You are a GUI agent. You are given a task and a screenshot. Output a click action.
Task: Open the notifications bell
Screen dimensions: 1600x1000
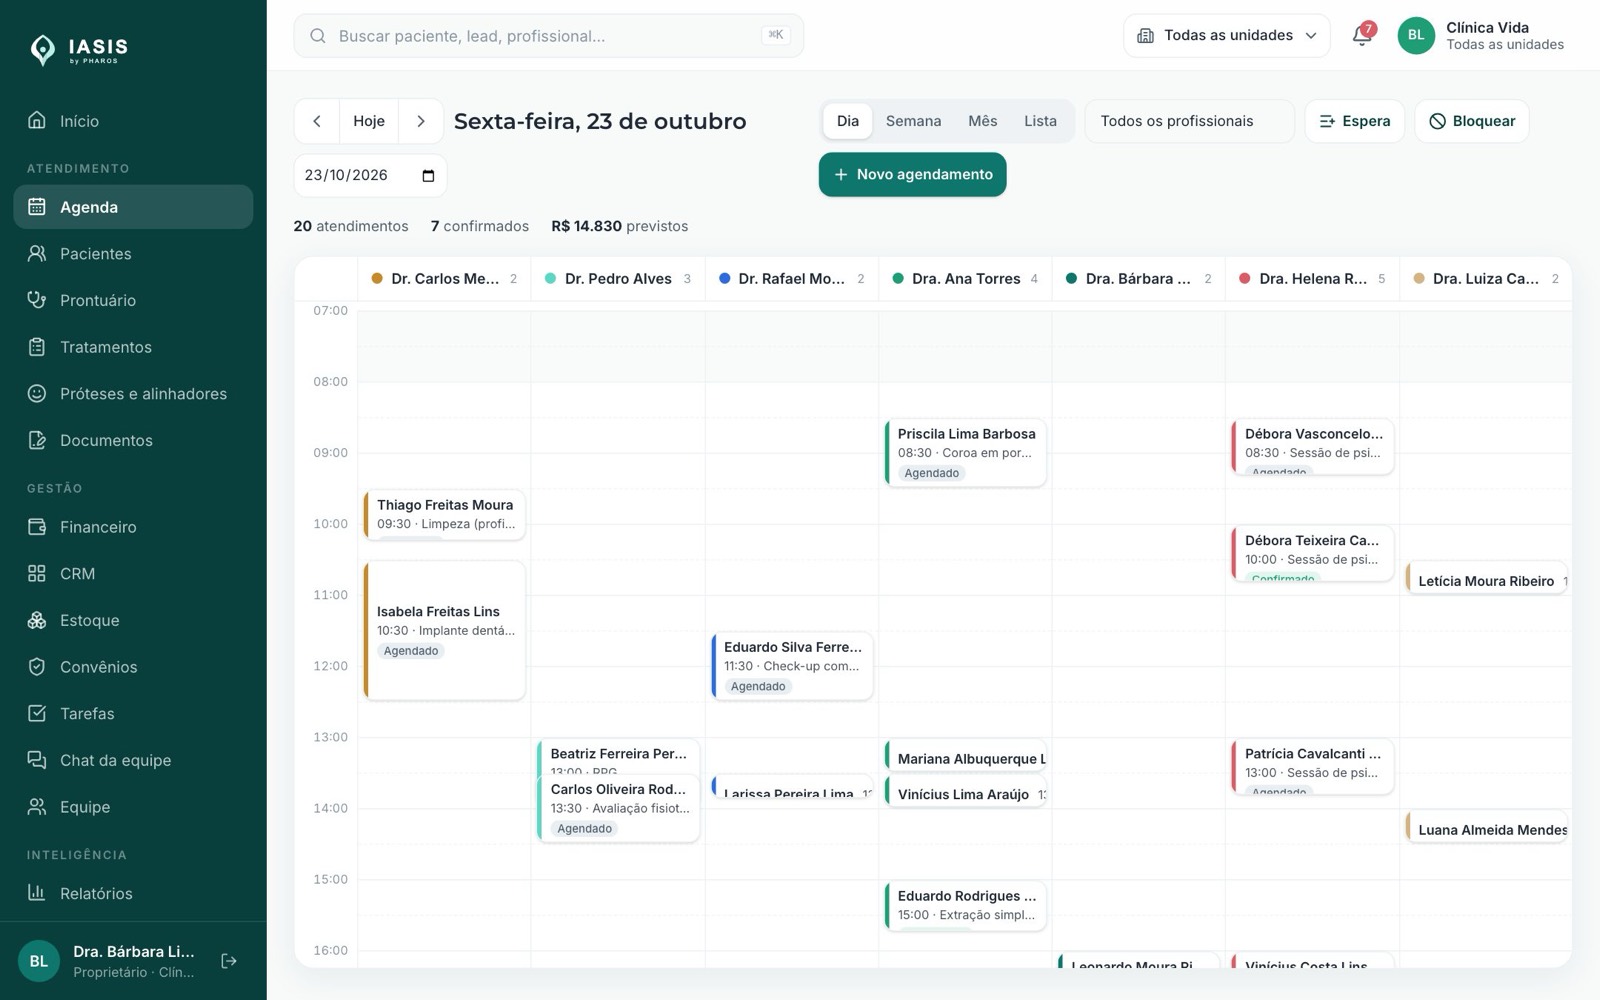1361,35
